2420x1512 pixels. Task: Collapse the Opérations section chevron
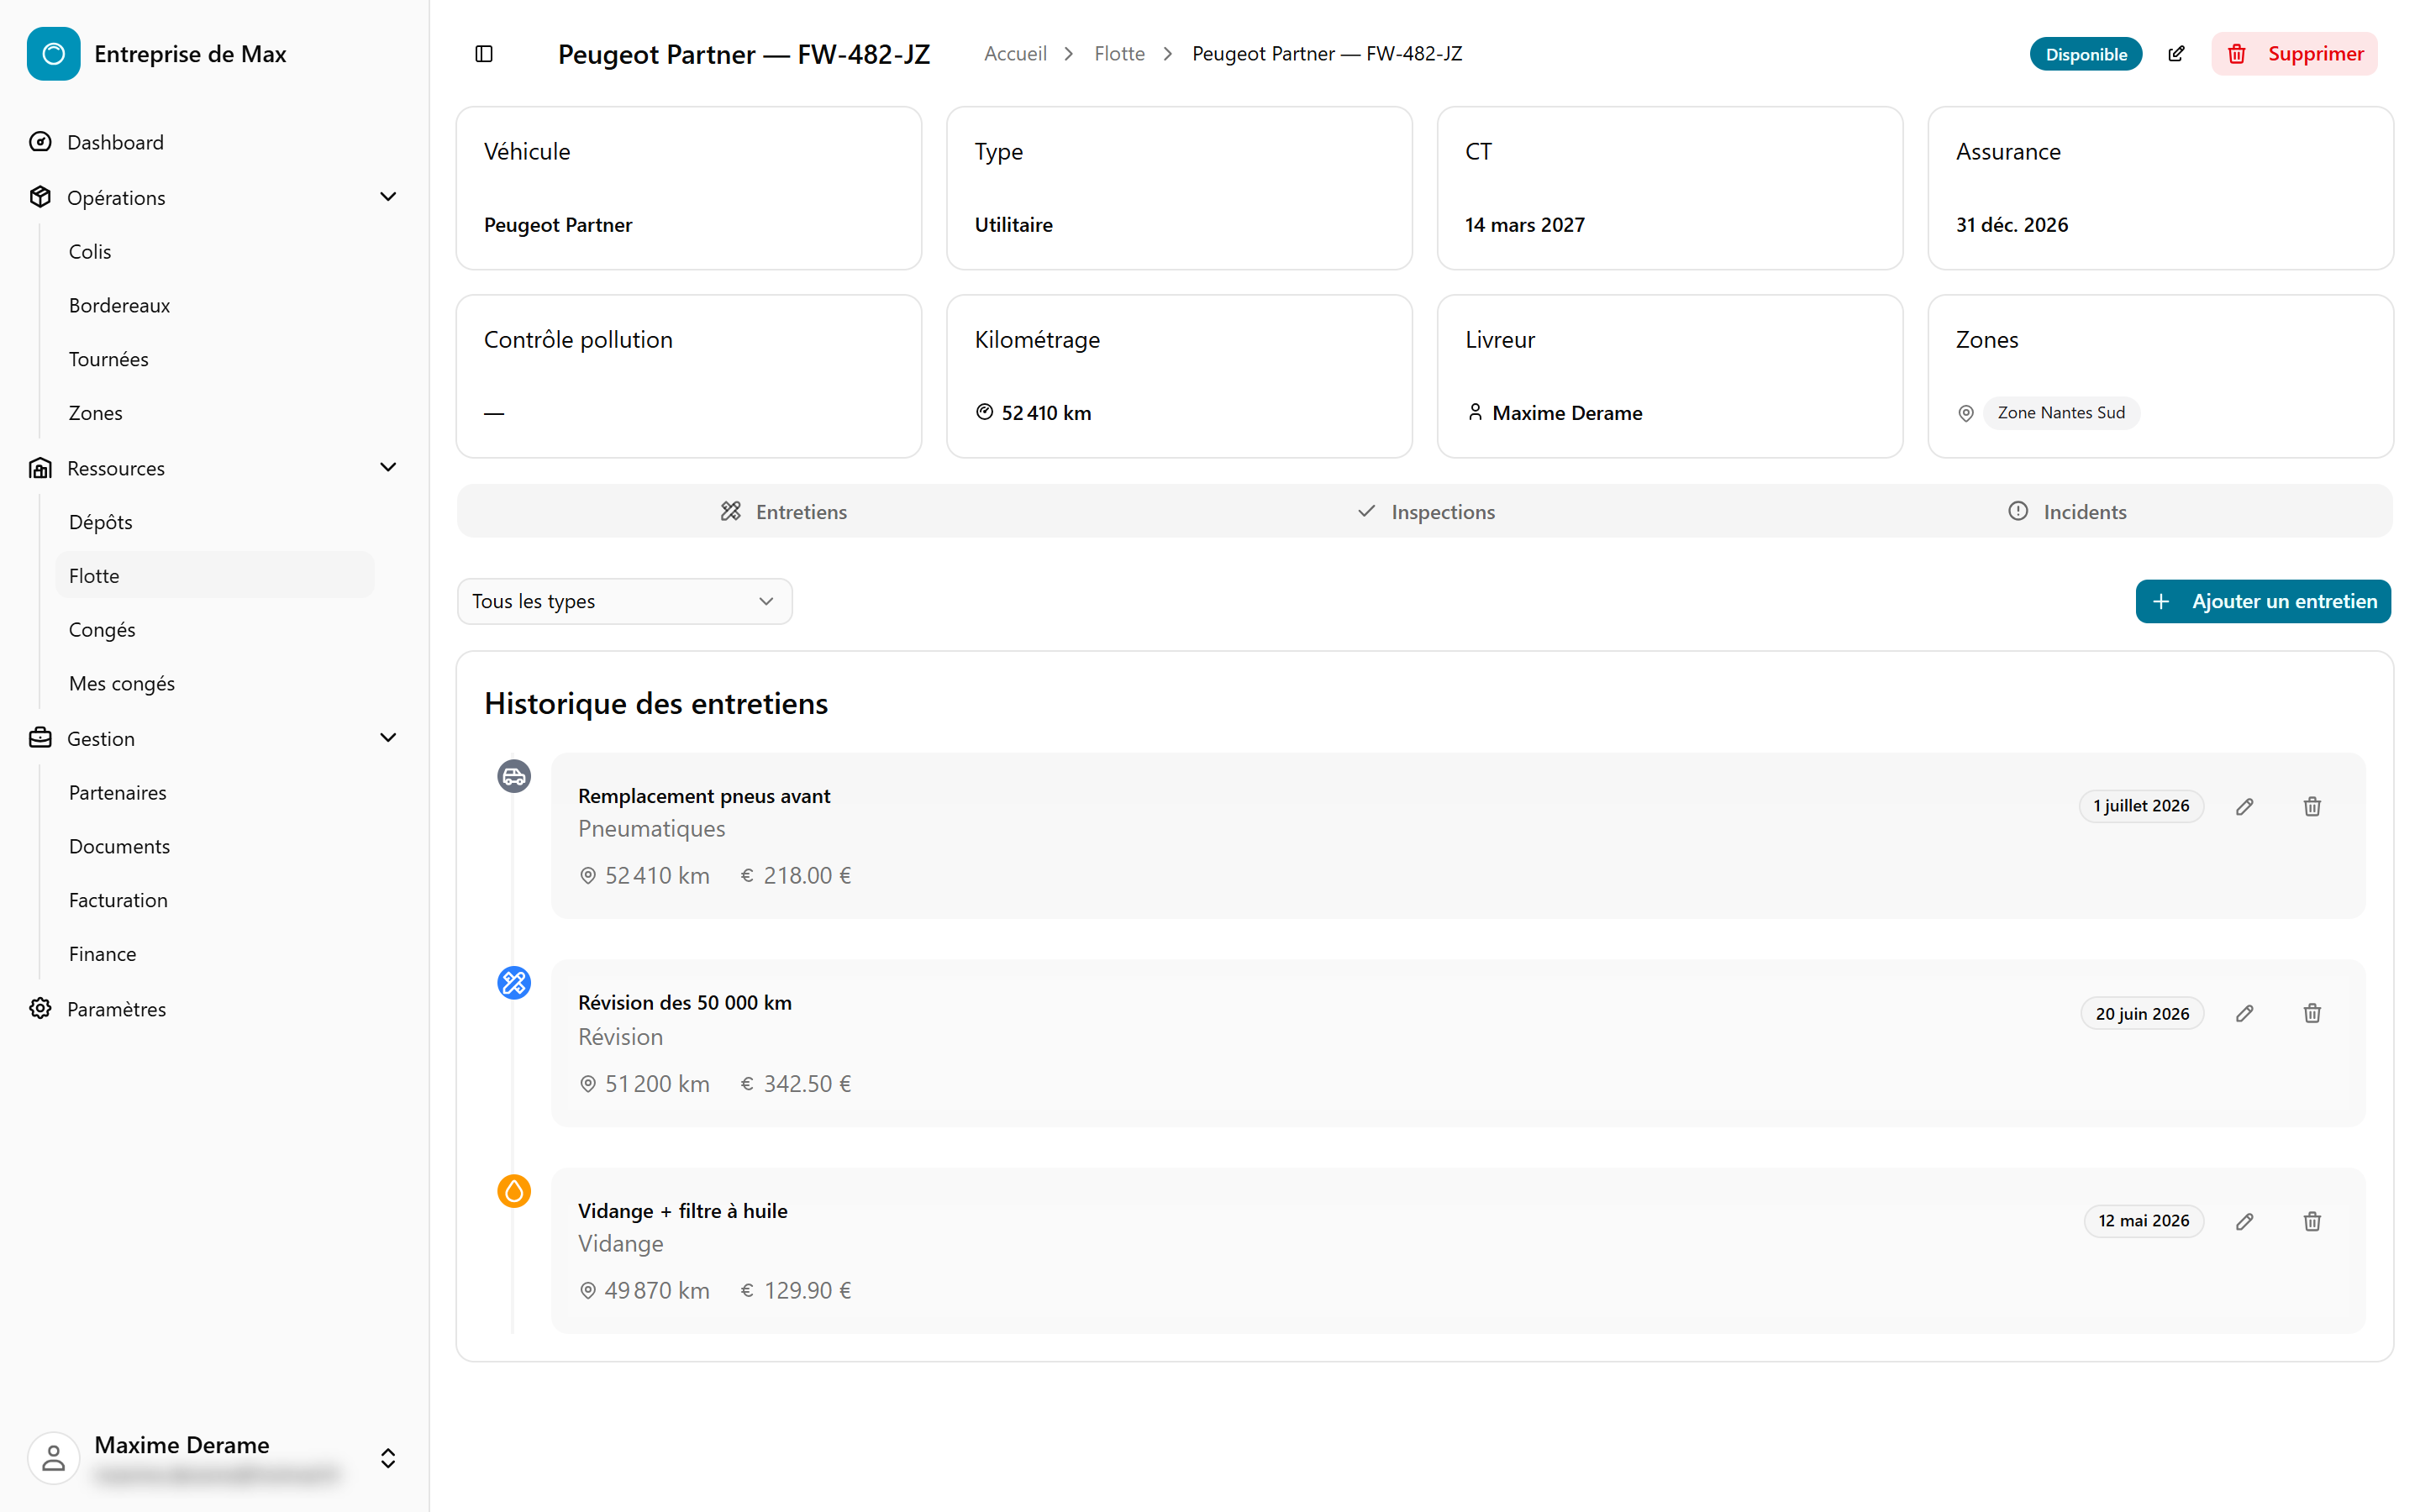[x=388, y=197]
